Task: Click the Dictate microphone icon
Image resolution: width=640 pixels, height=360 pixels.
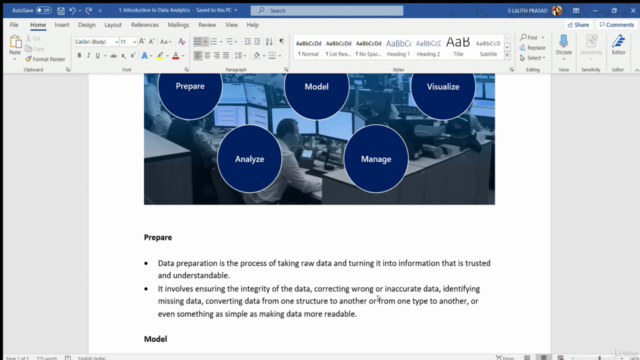Action: tap(564, 42)
